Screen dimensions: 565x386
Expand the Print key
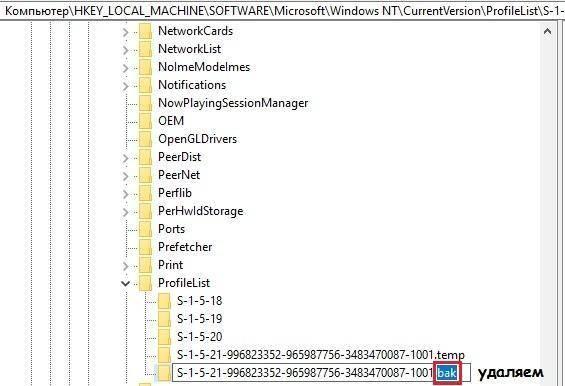(125, 266)
